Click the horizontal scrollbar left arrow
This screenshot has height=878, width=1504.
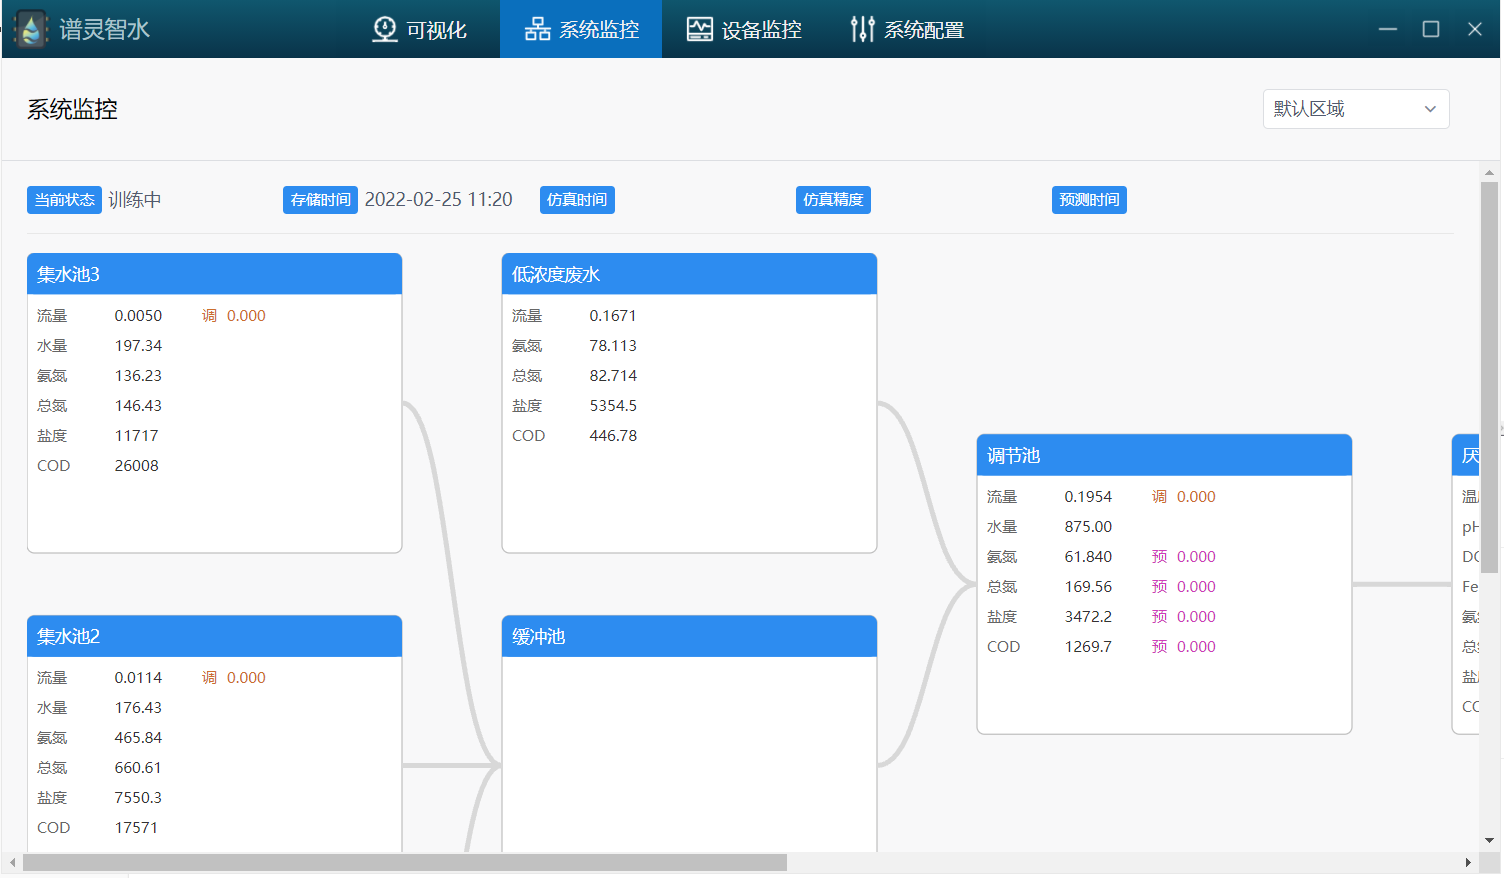(x=12, y=862)
